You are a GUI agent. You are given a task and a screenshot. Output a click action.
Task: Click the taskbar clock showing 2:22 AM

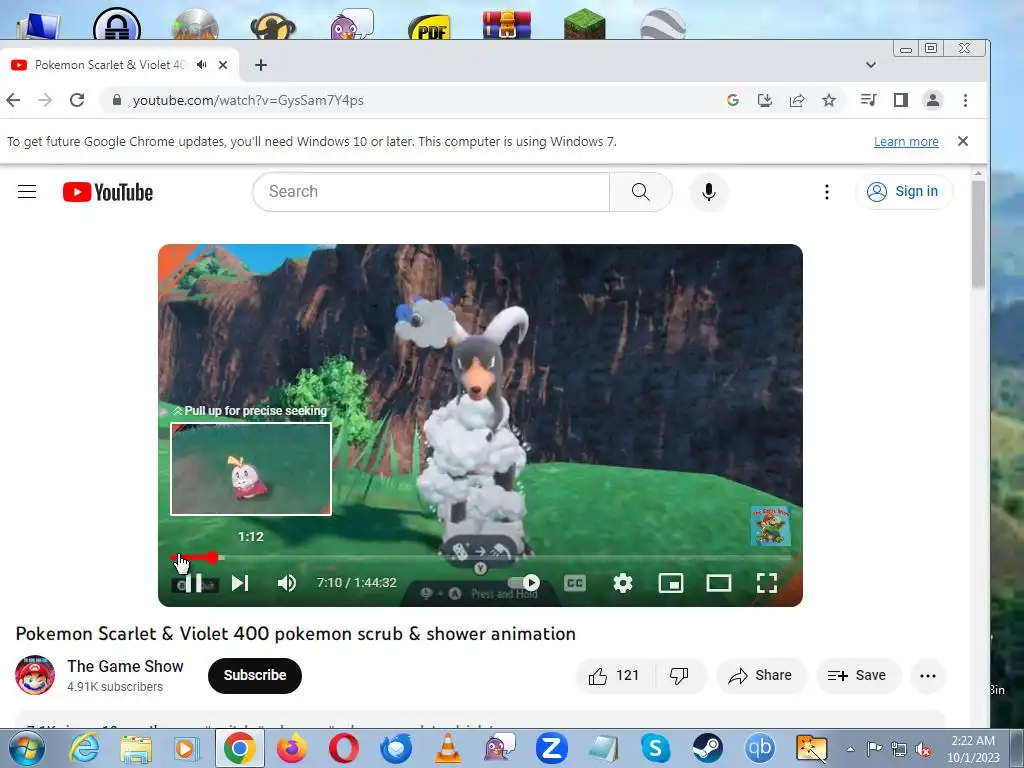(973, 749)
